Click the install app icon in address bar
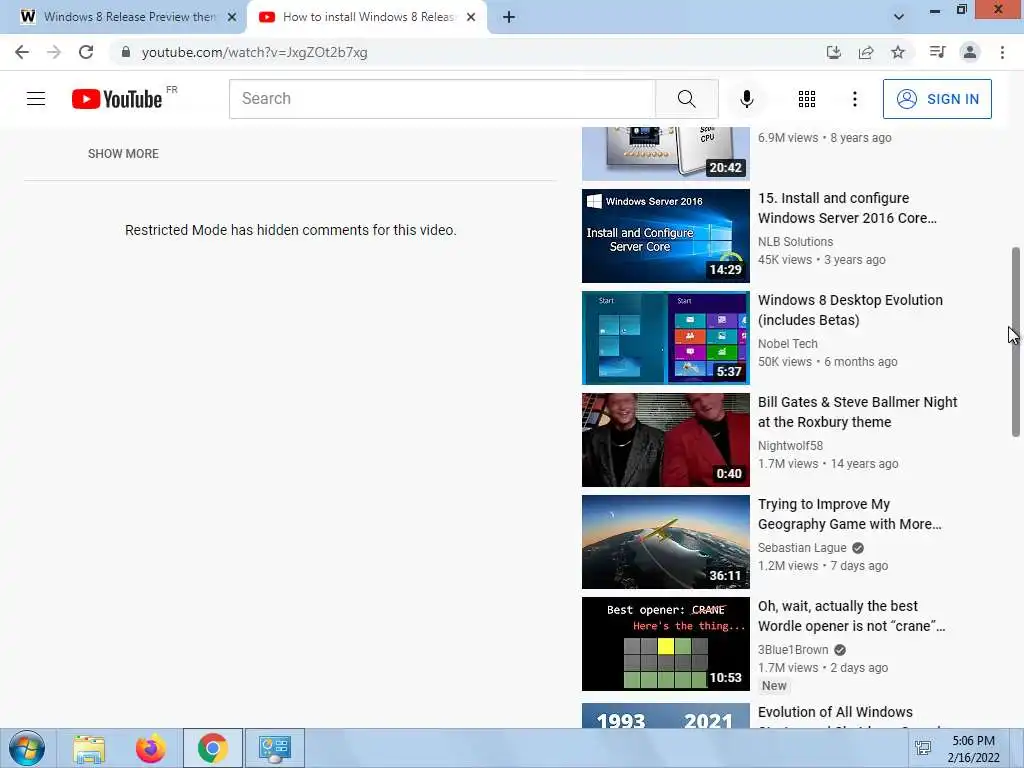1024x768 pixels. (x=833, y=52)
